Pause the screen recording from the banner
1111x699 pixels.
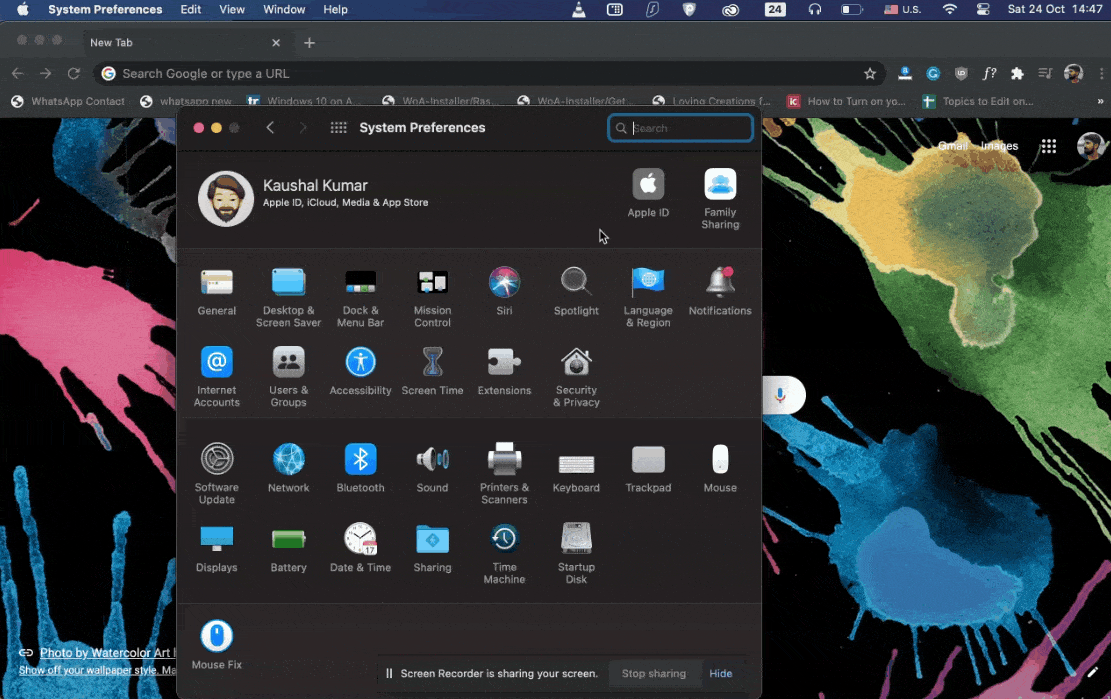click(x=389, y=673)
